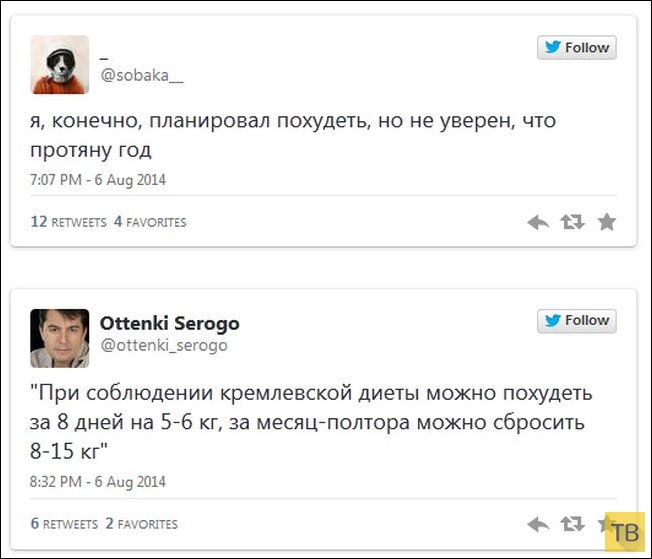The width and height of the screenshot is (652, 559).
Task: Click the Kremlin diet tweet text
Action: (311, 420)
